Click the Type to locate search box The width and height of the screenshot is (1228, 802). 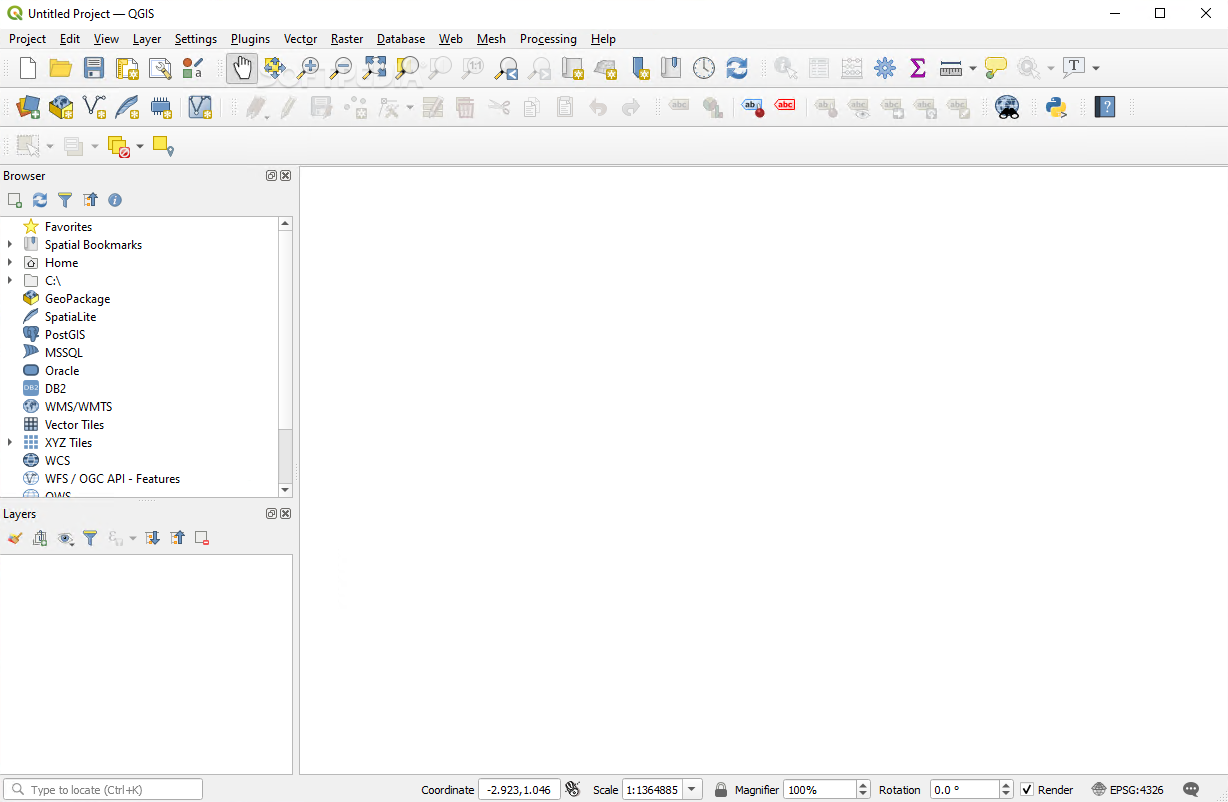click(x=103, y=789)
